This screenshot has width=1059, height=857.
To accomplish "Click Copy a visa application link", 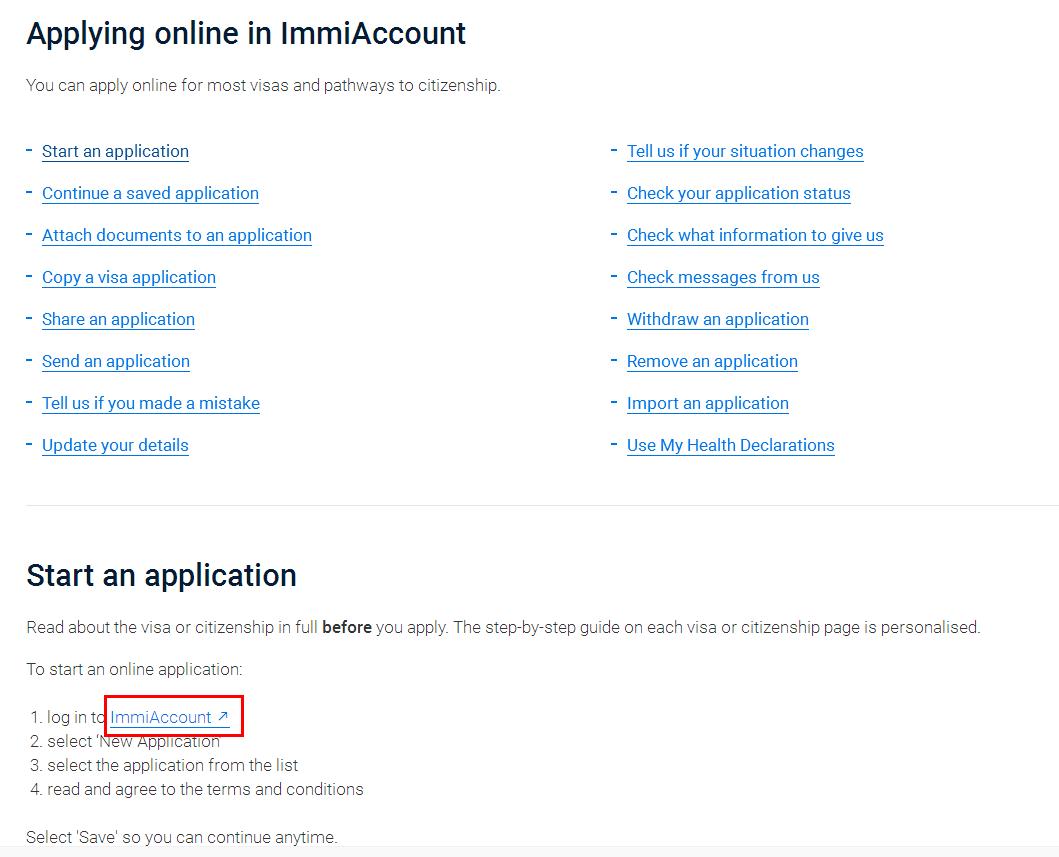I will [x=129, y=277].
